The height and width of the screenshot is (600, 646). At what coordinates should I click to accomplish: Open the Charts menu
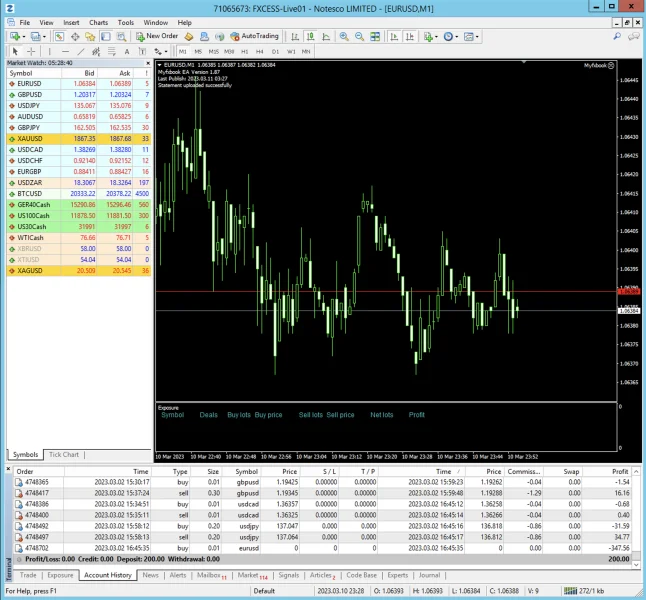[98, 21]
